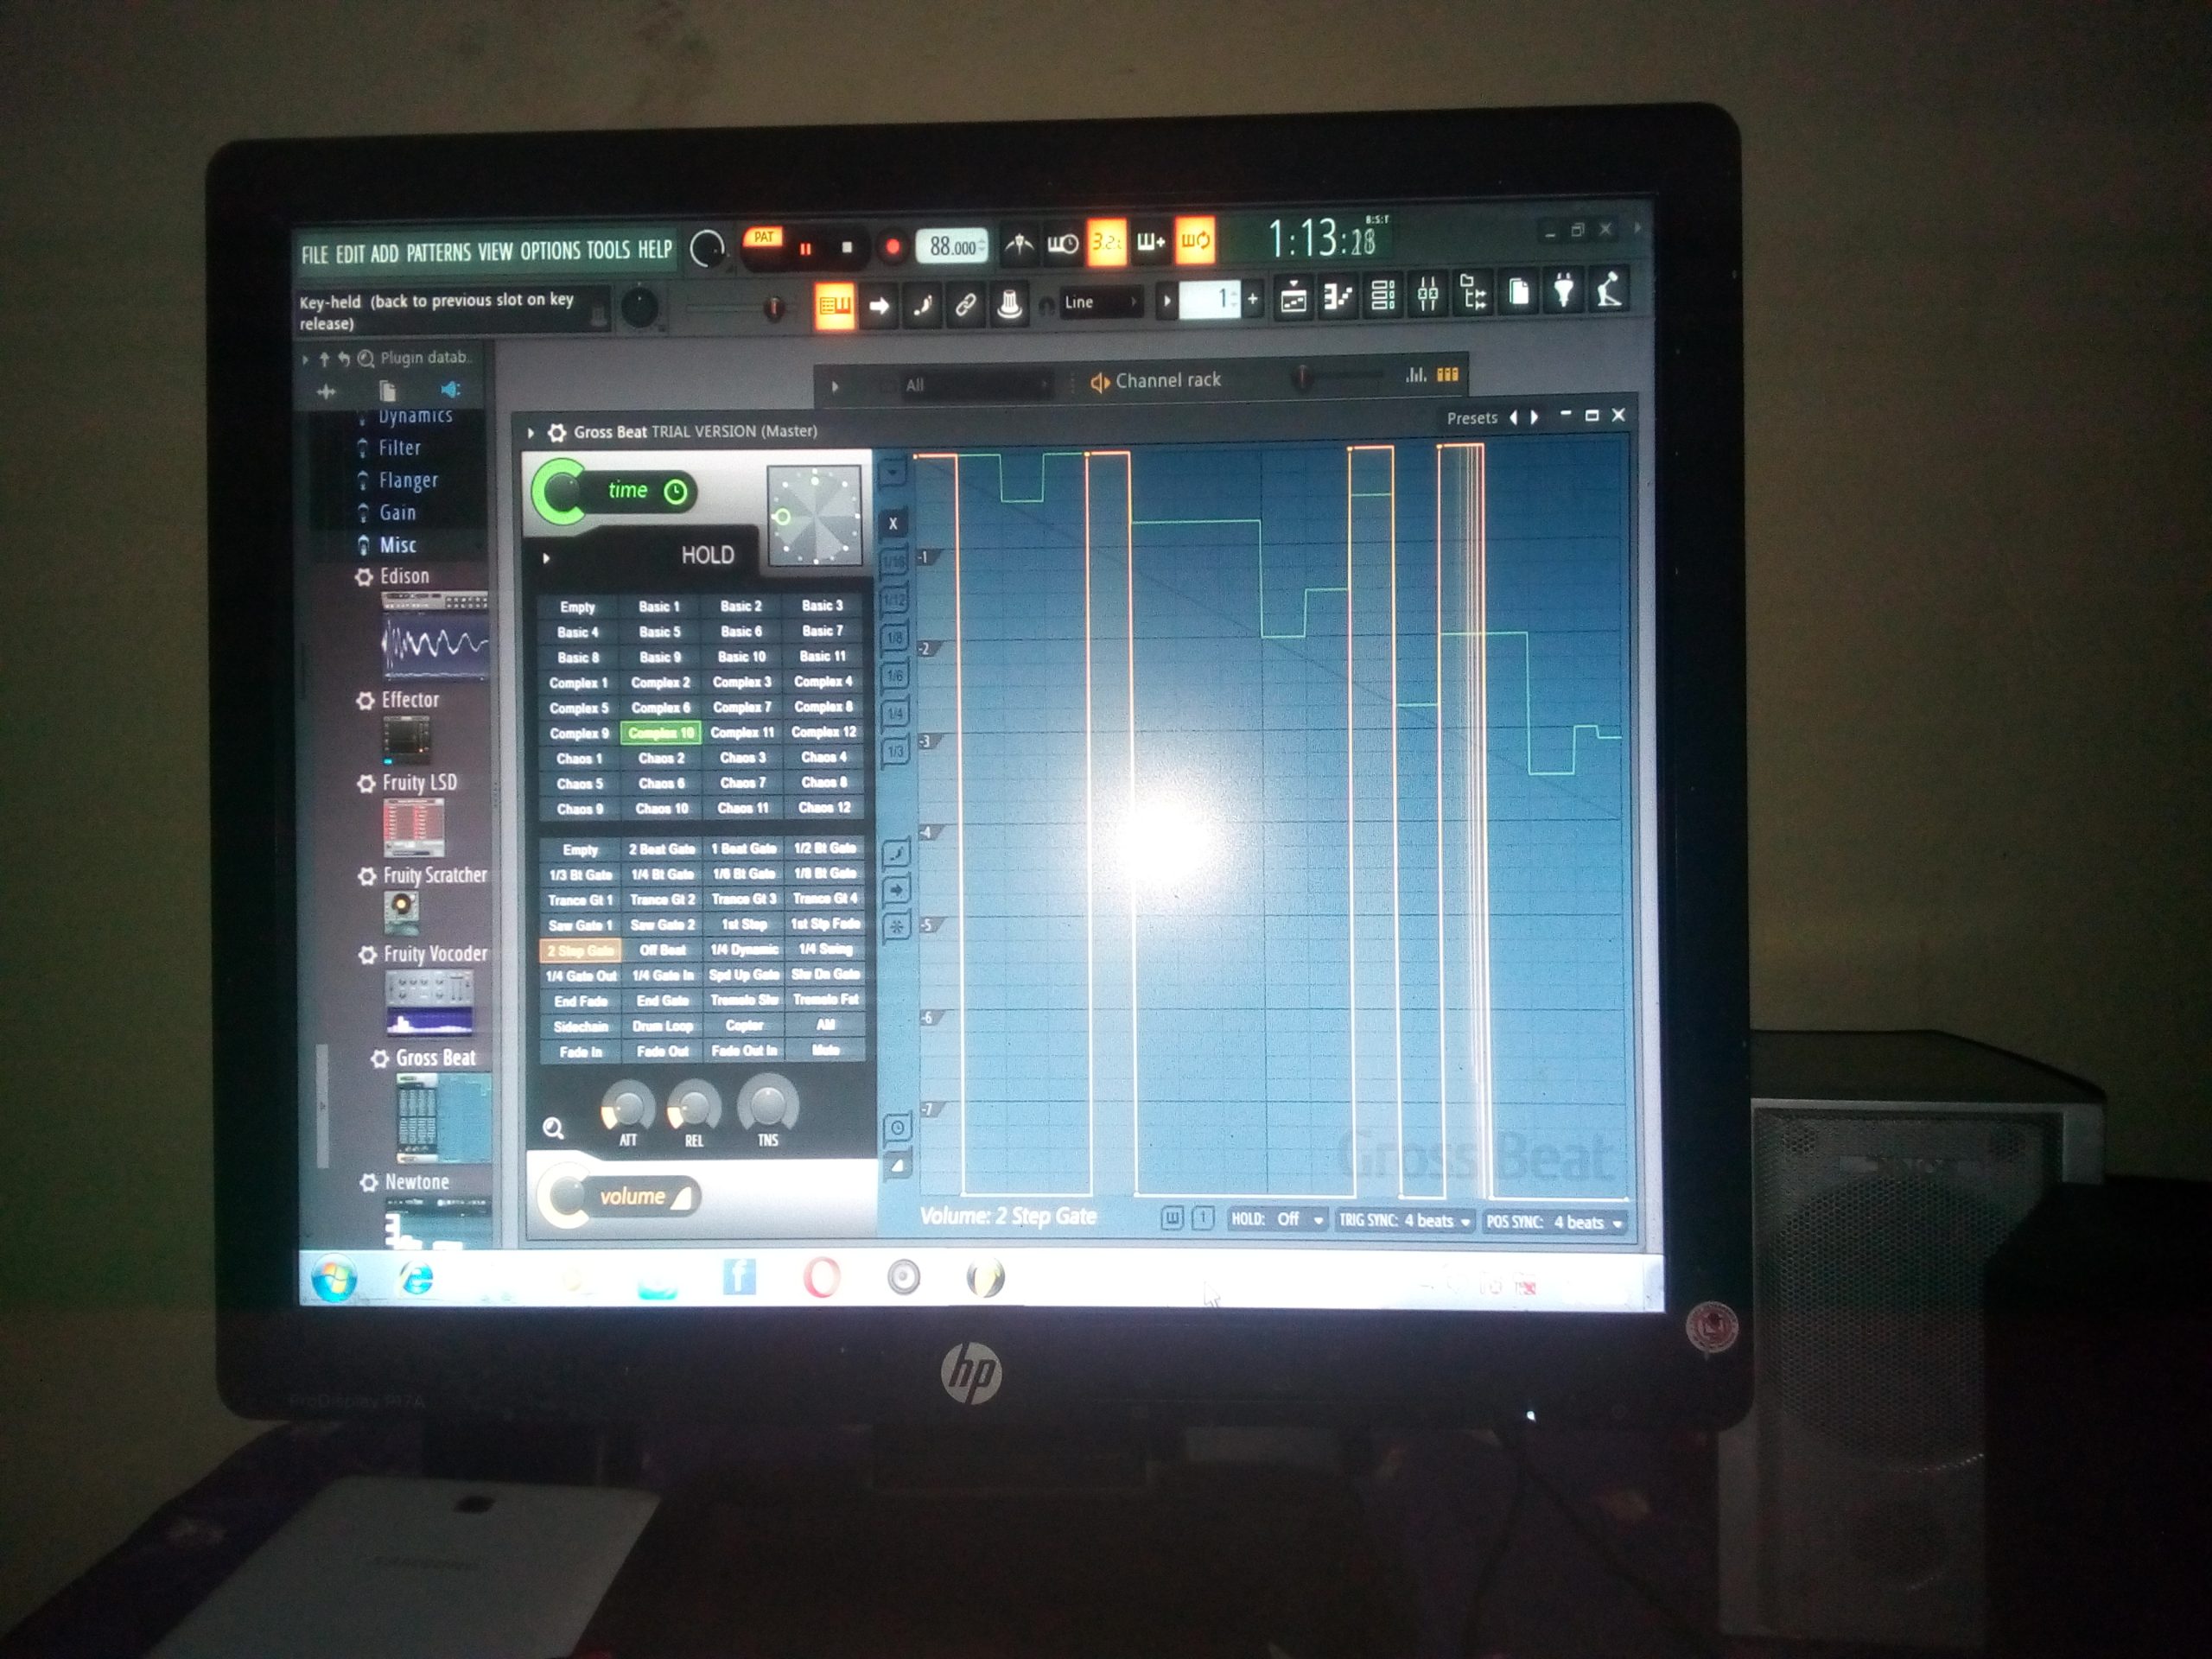The image size is (2212, 1659).
Task: Open the ADD menu
Action: point(385,253)
